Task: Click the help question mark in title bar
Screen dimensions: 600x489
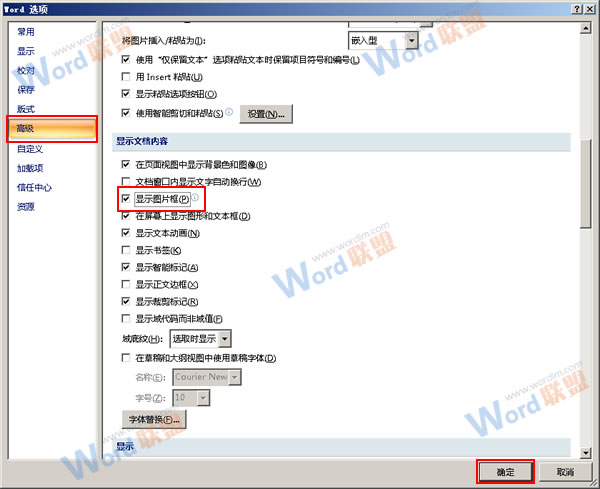Action: coord(576,8)
